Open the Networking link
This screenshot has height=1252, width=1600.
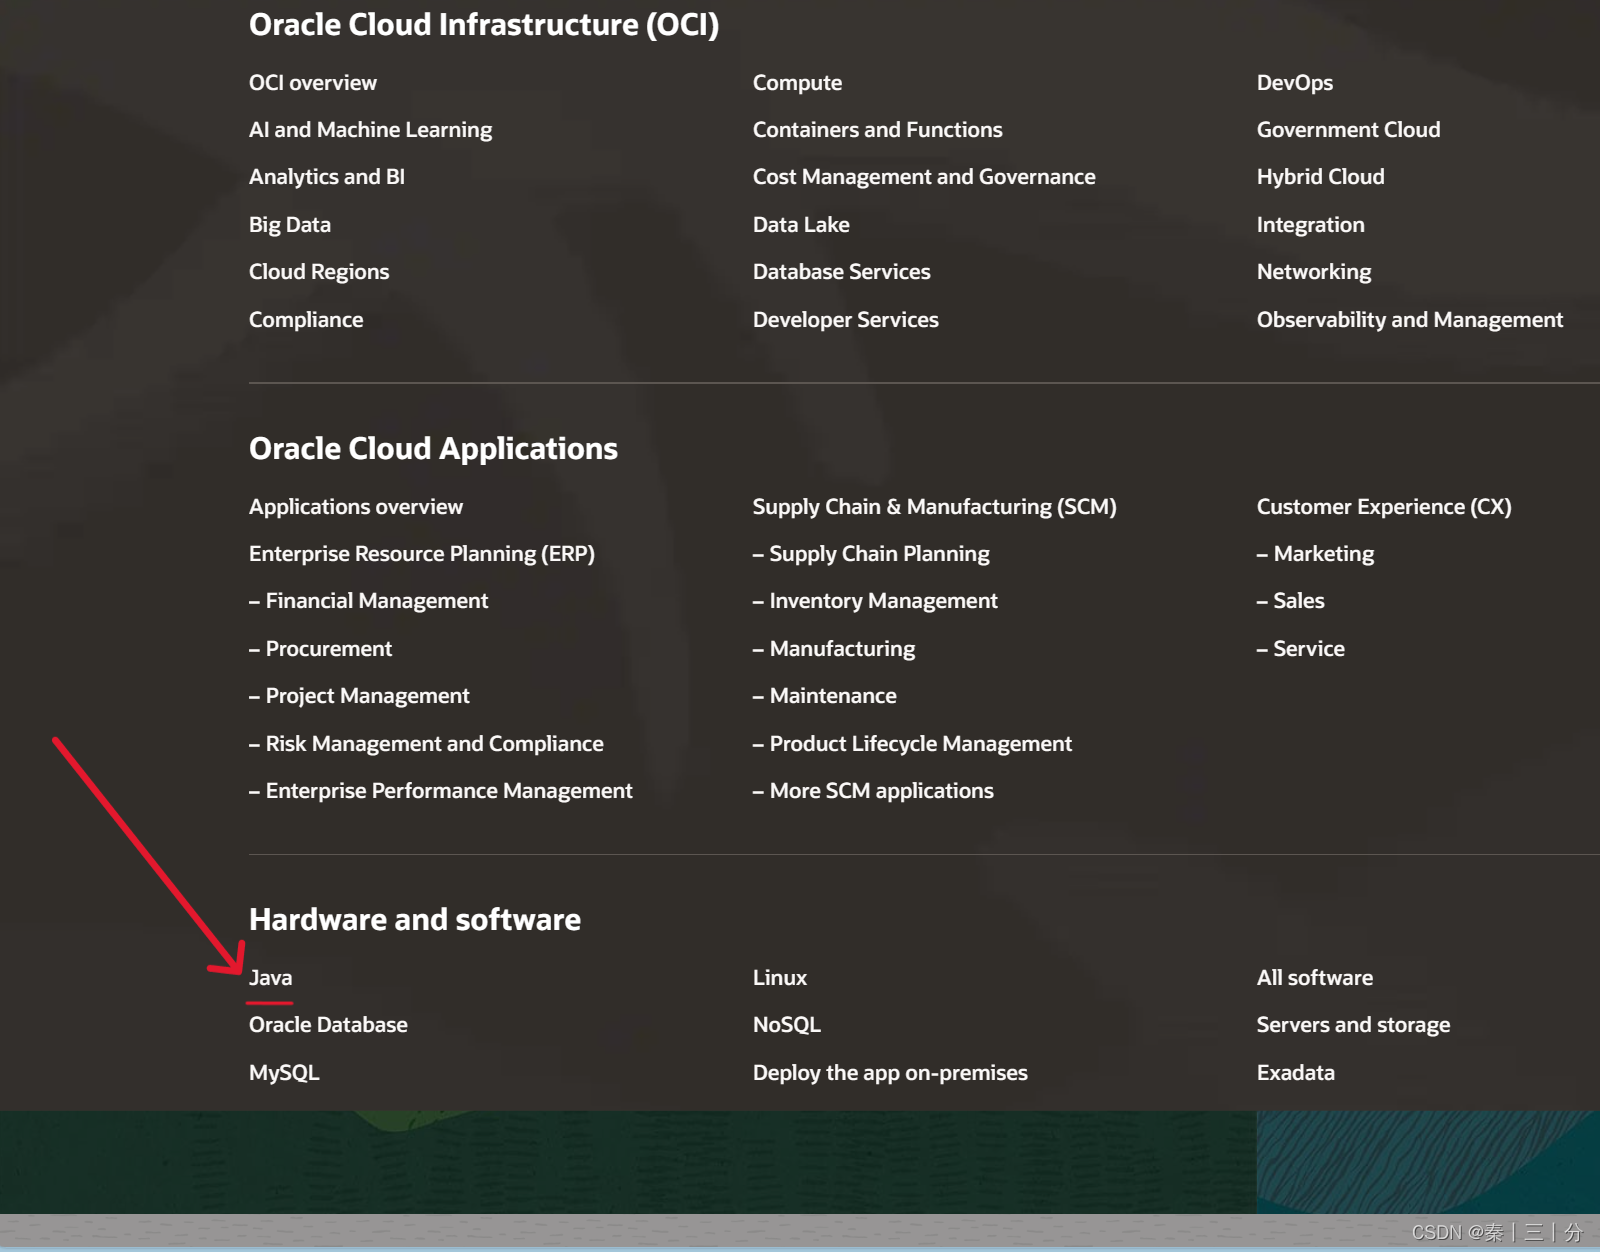[1314, 272]
